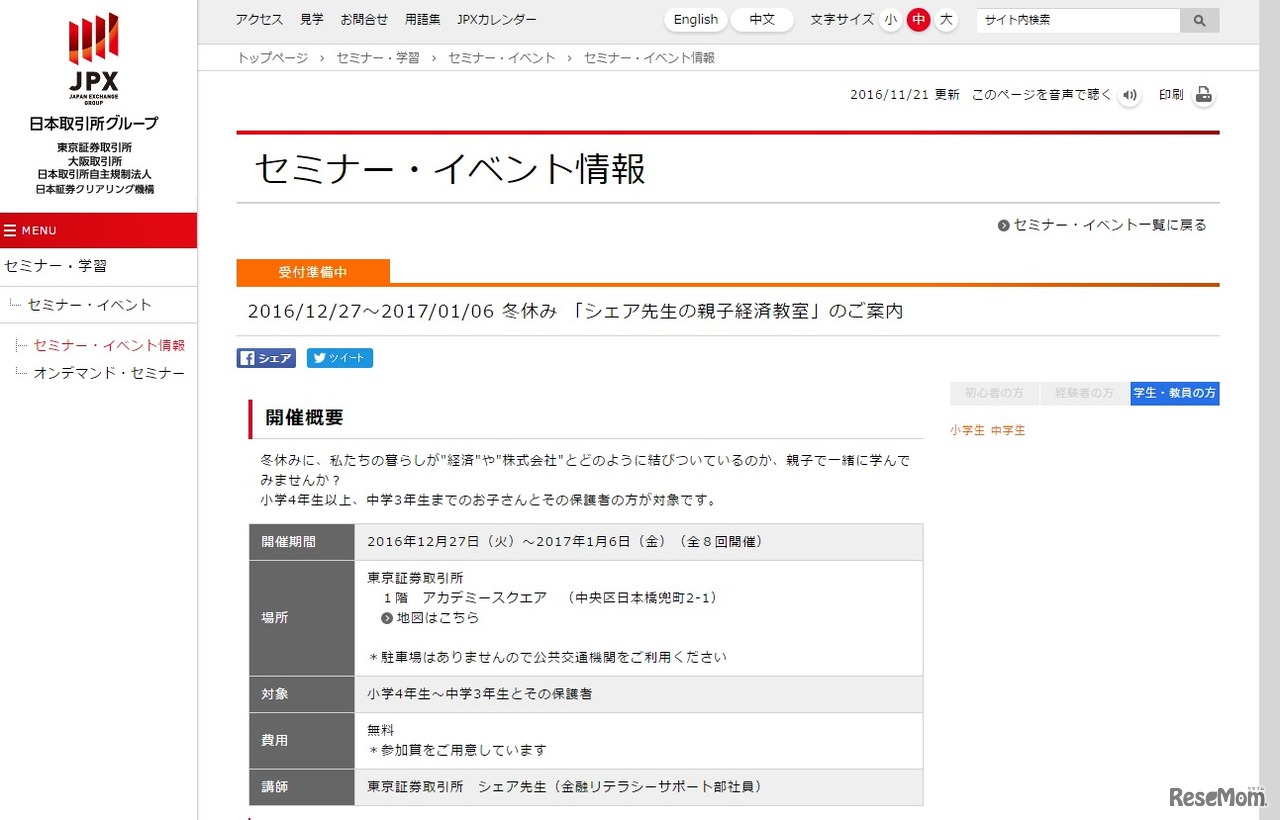Open the JPXカレンダー menu item
1280x820 pixels.
point(496,20)
